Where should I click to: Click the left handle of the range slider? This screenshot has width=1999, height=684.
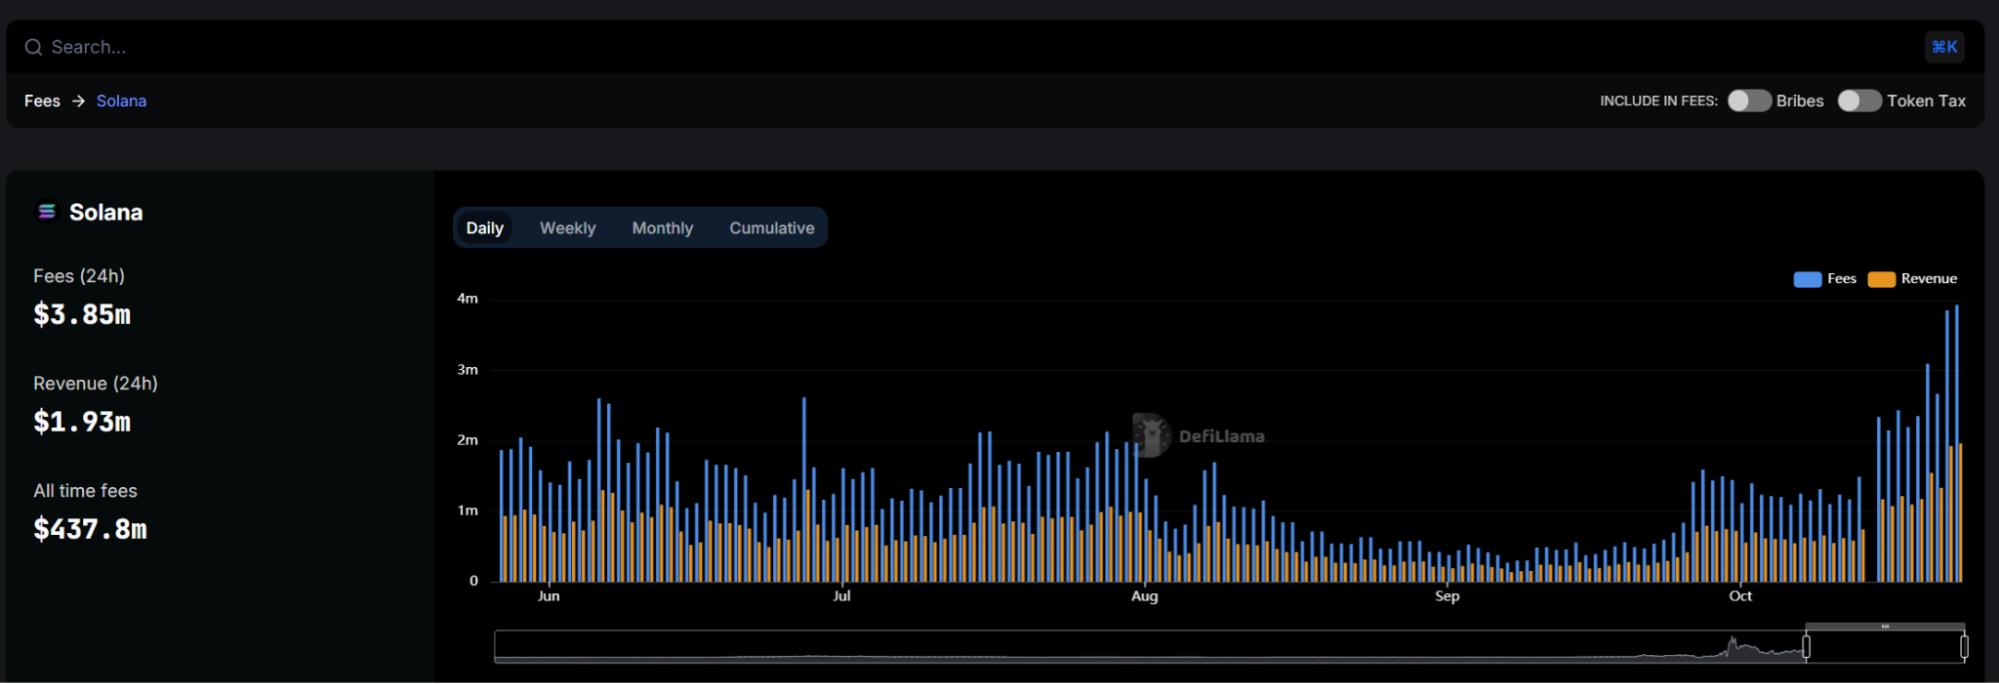[x=1806, y=647]
